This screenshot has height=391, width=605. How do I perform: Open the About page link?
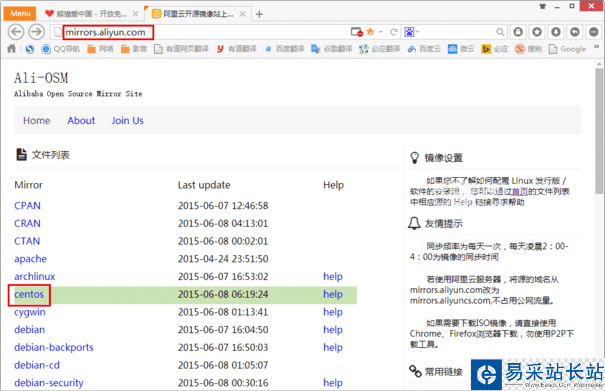81,120
